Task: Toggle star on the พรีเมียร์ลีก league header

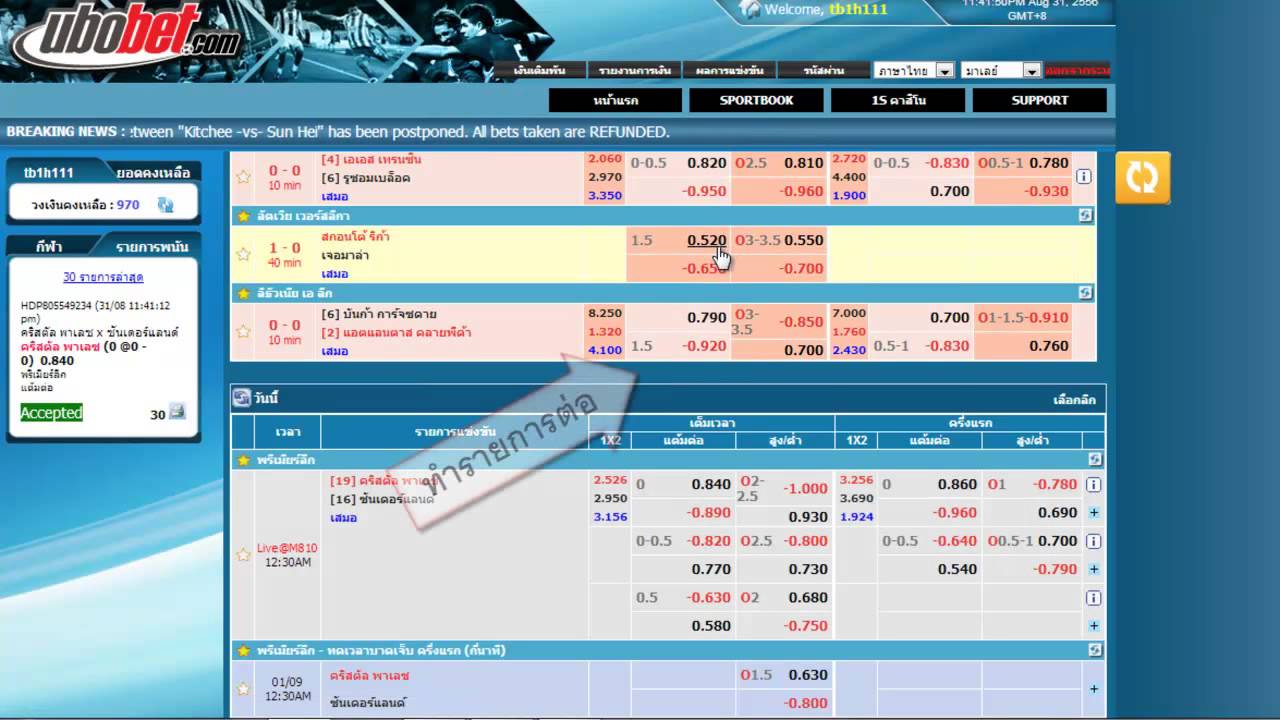Action: click(242, 460)
